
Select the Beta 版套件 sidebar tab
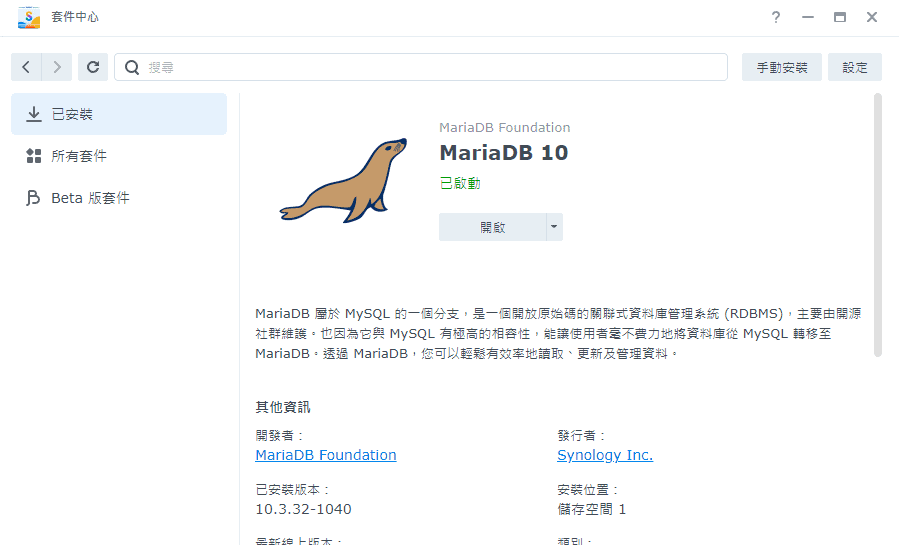pyautogui.click(x=119, y=198)
